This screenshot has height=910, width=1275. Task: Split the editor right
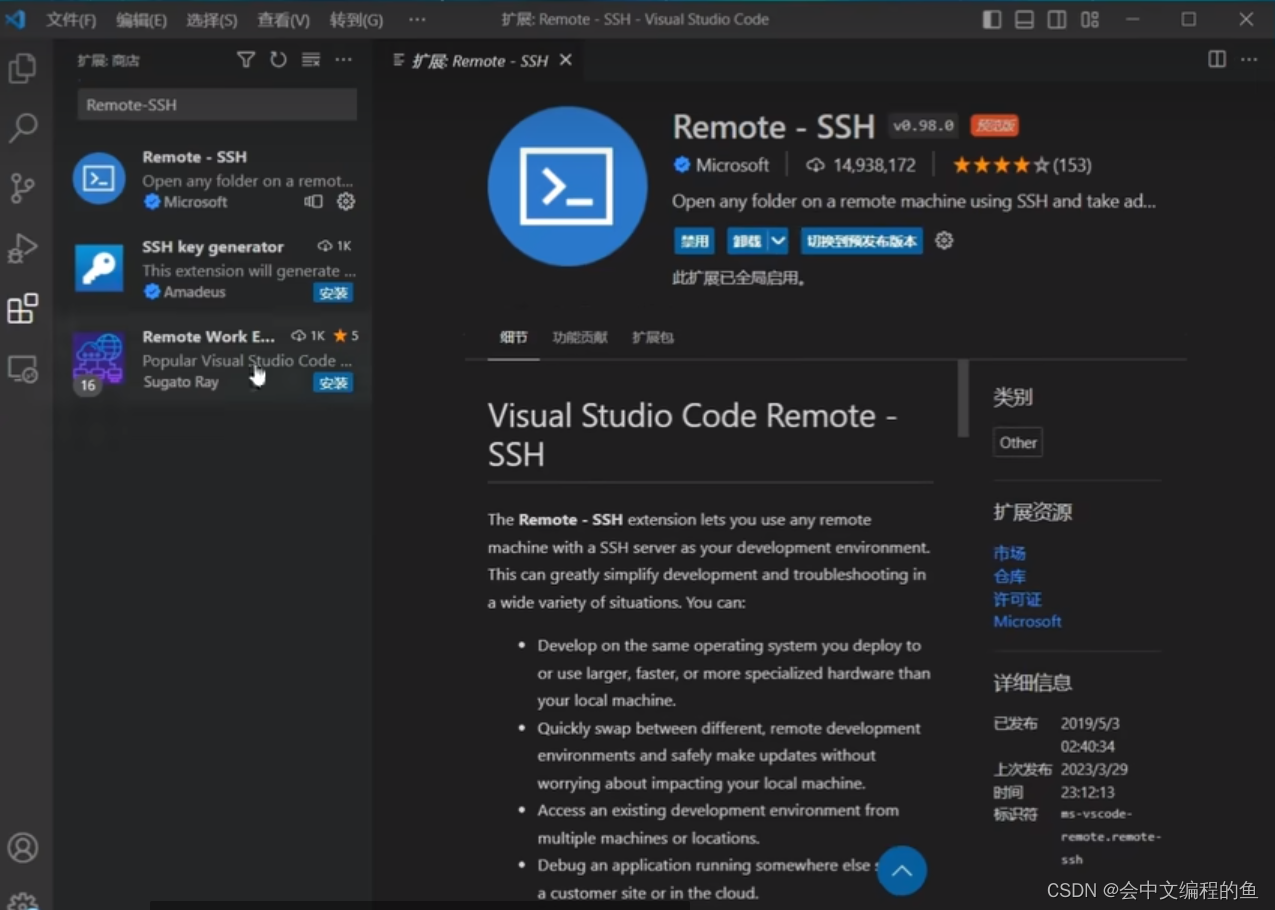1217,59
